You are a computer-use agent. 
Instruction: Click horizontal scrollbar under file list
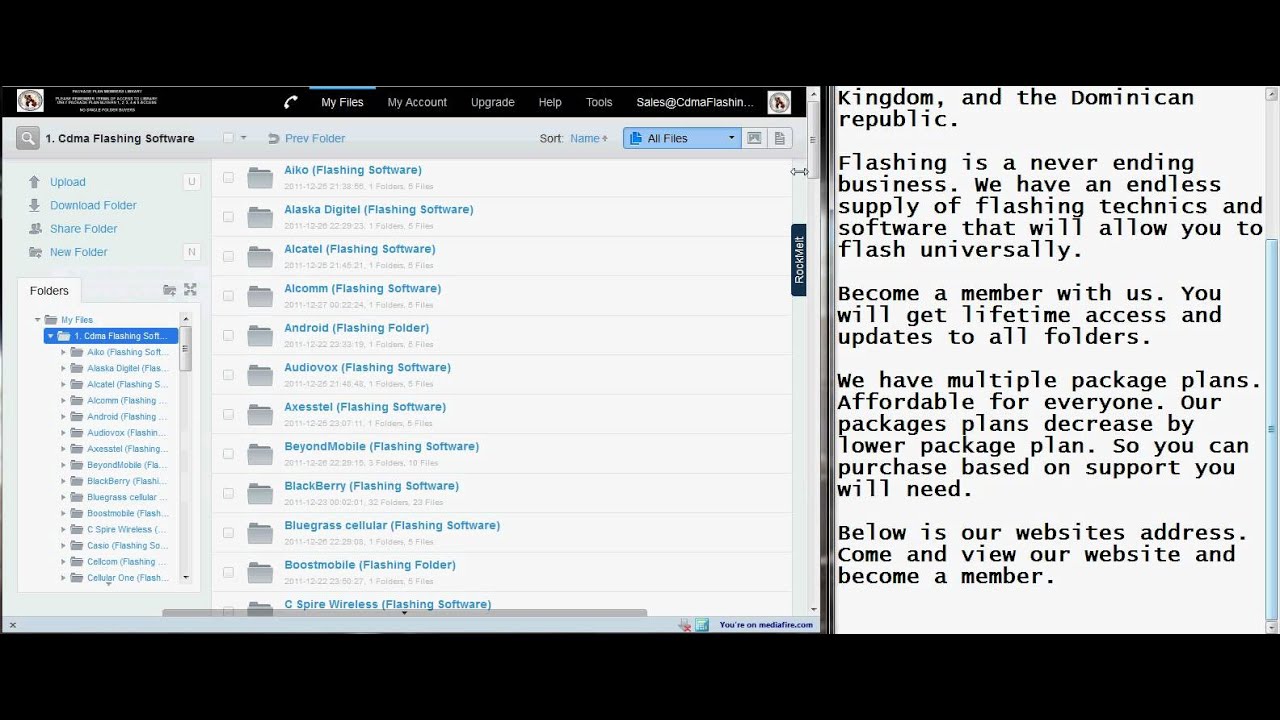[x=405, y=613]
